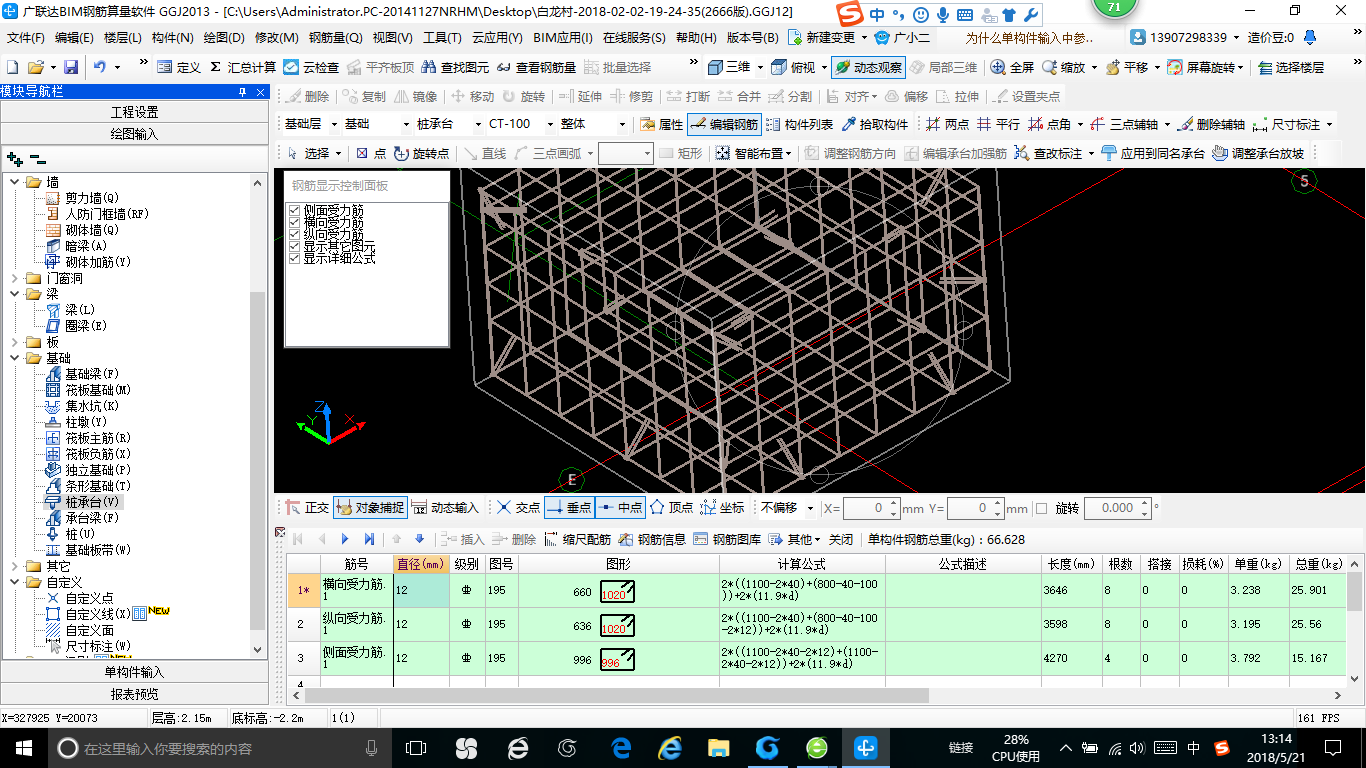Select 筏板基础(M) in the tree
This screenshot has width=1366, height=768.
coord(98,390)
